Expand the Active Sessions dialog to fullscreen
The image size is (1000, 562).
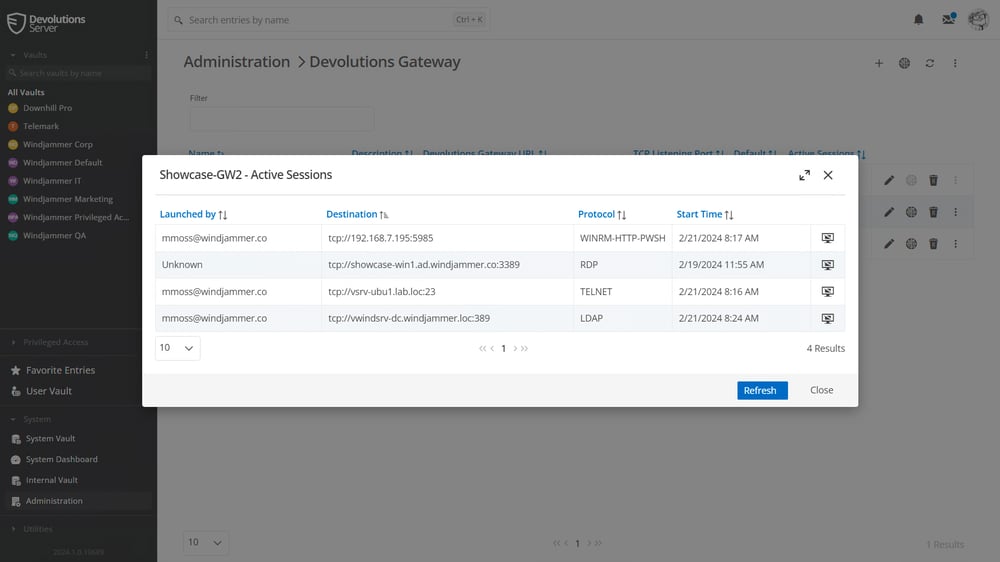pos(804,175)
